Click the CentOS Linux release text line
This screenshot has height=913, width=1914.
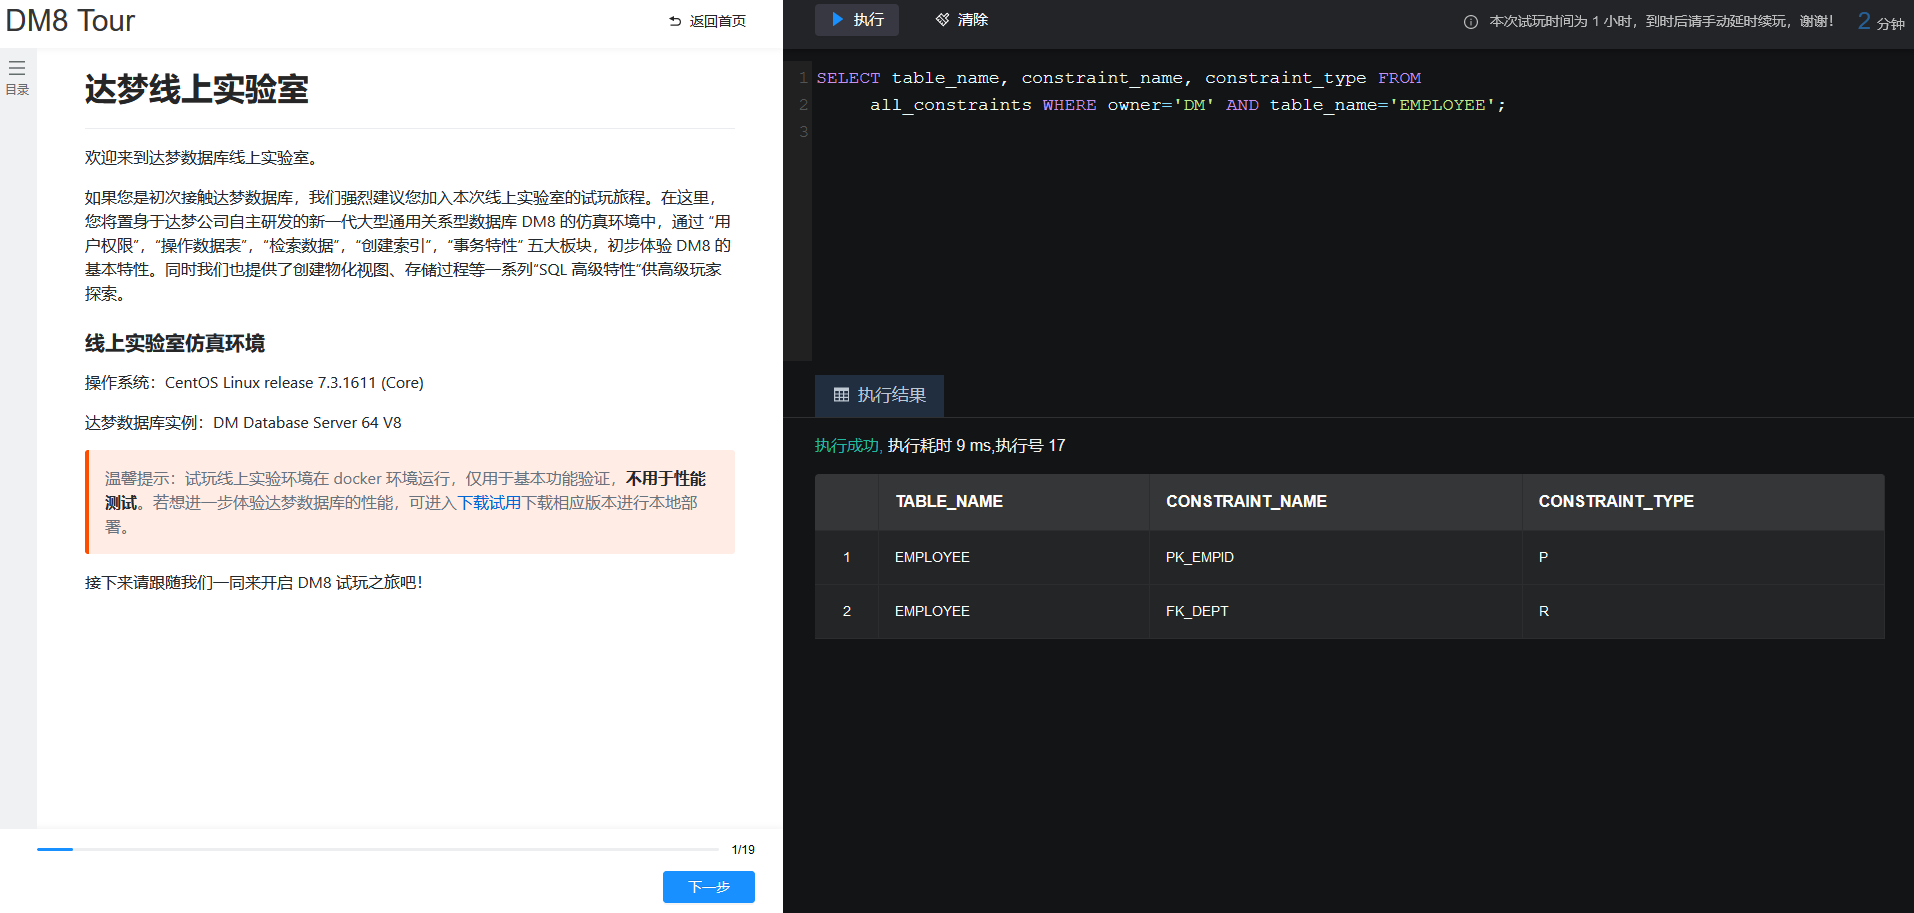254,383
